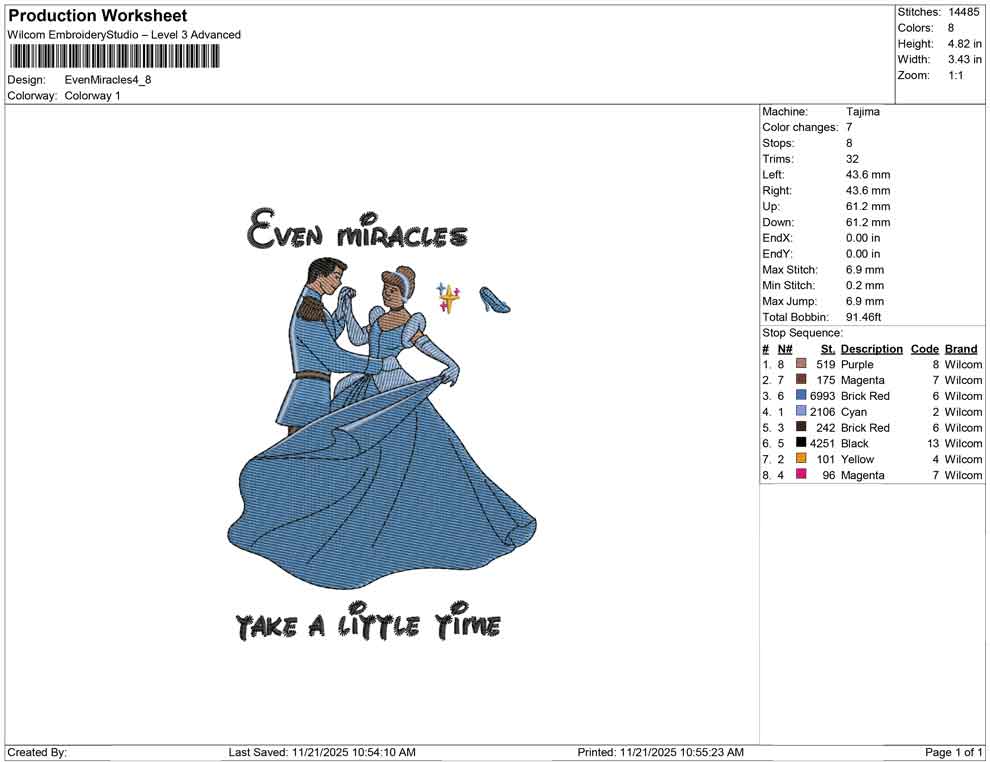Click the 'Code' column header
Viewport: 990px width, 762px height.
[x=925, y=348]
